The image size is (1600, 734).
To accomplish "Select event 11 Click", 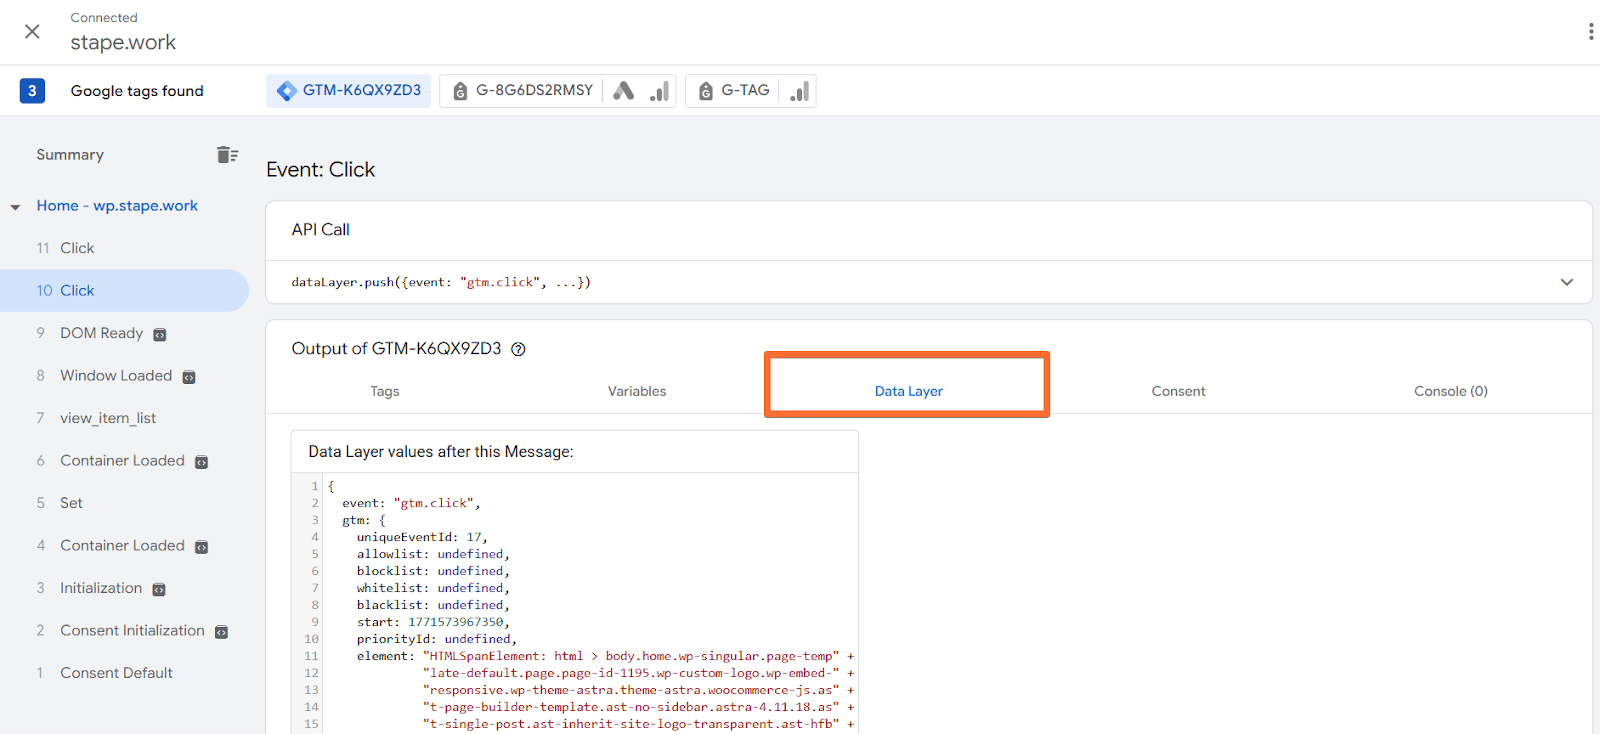I will pyautogui.click(x=124, y=248).
